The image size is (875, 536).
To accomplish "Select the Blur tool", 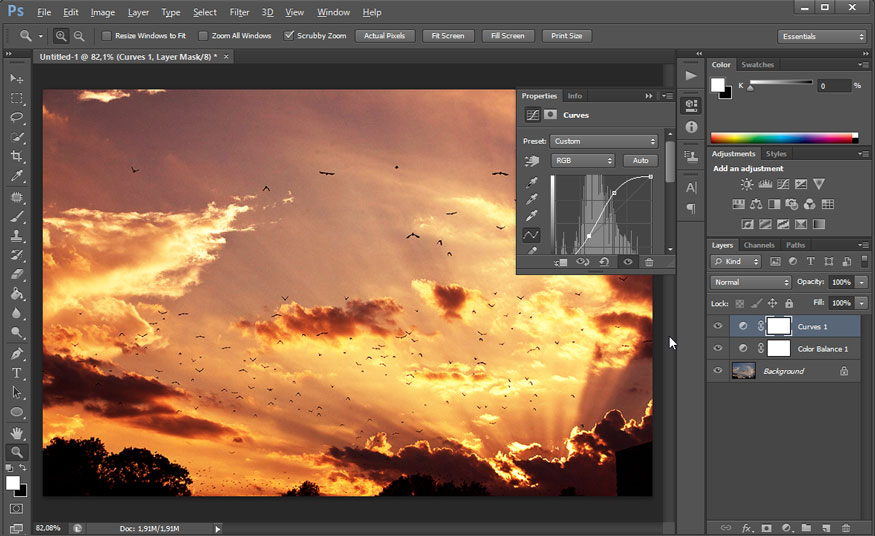I will [17, 313].
